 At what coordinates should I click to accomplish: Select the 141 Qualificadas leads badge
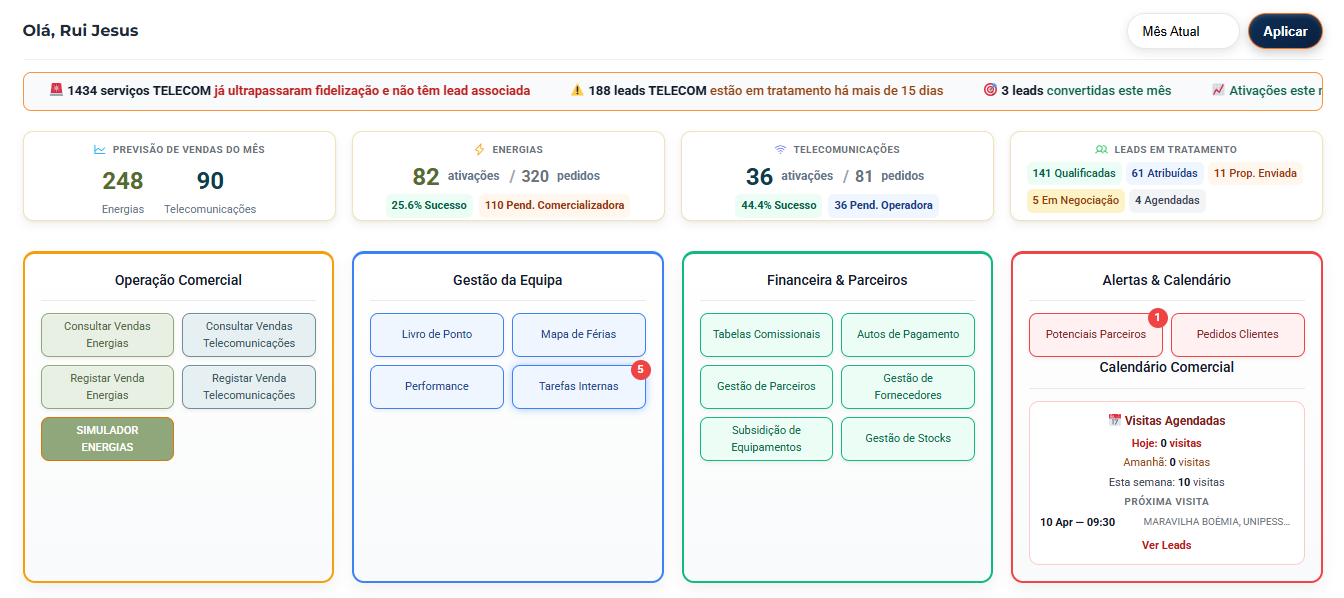click(1073, 173)
